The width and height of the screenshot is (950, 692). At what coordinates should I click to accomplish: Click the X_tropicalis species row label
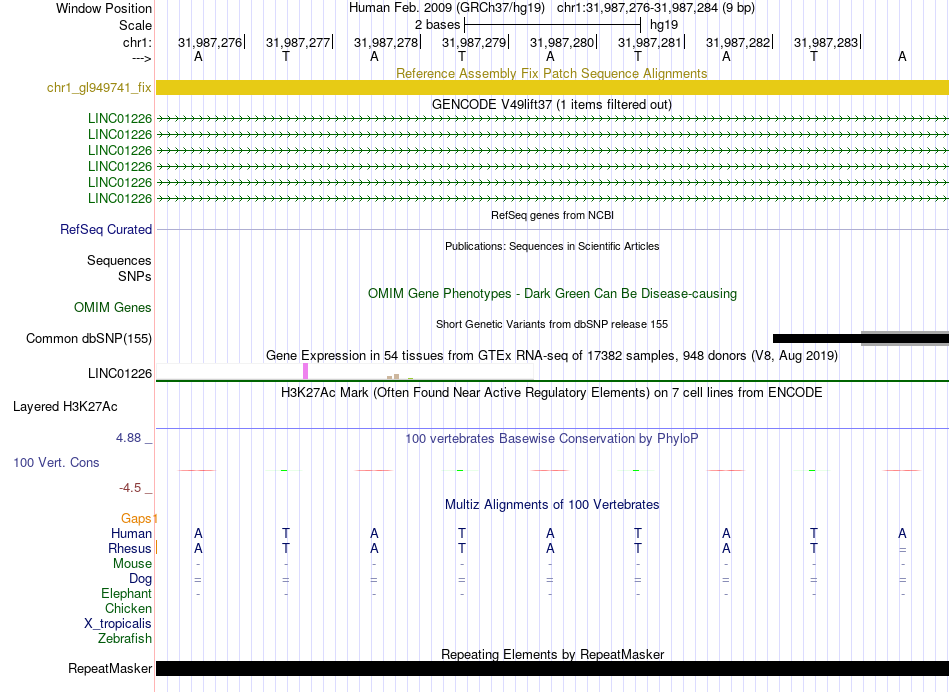118,624
